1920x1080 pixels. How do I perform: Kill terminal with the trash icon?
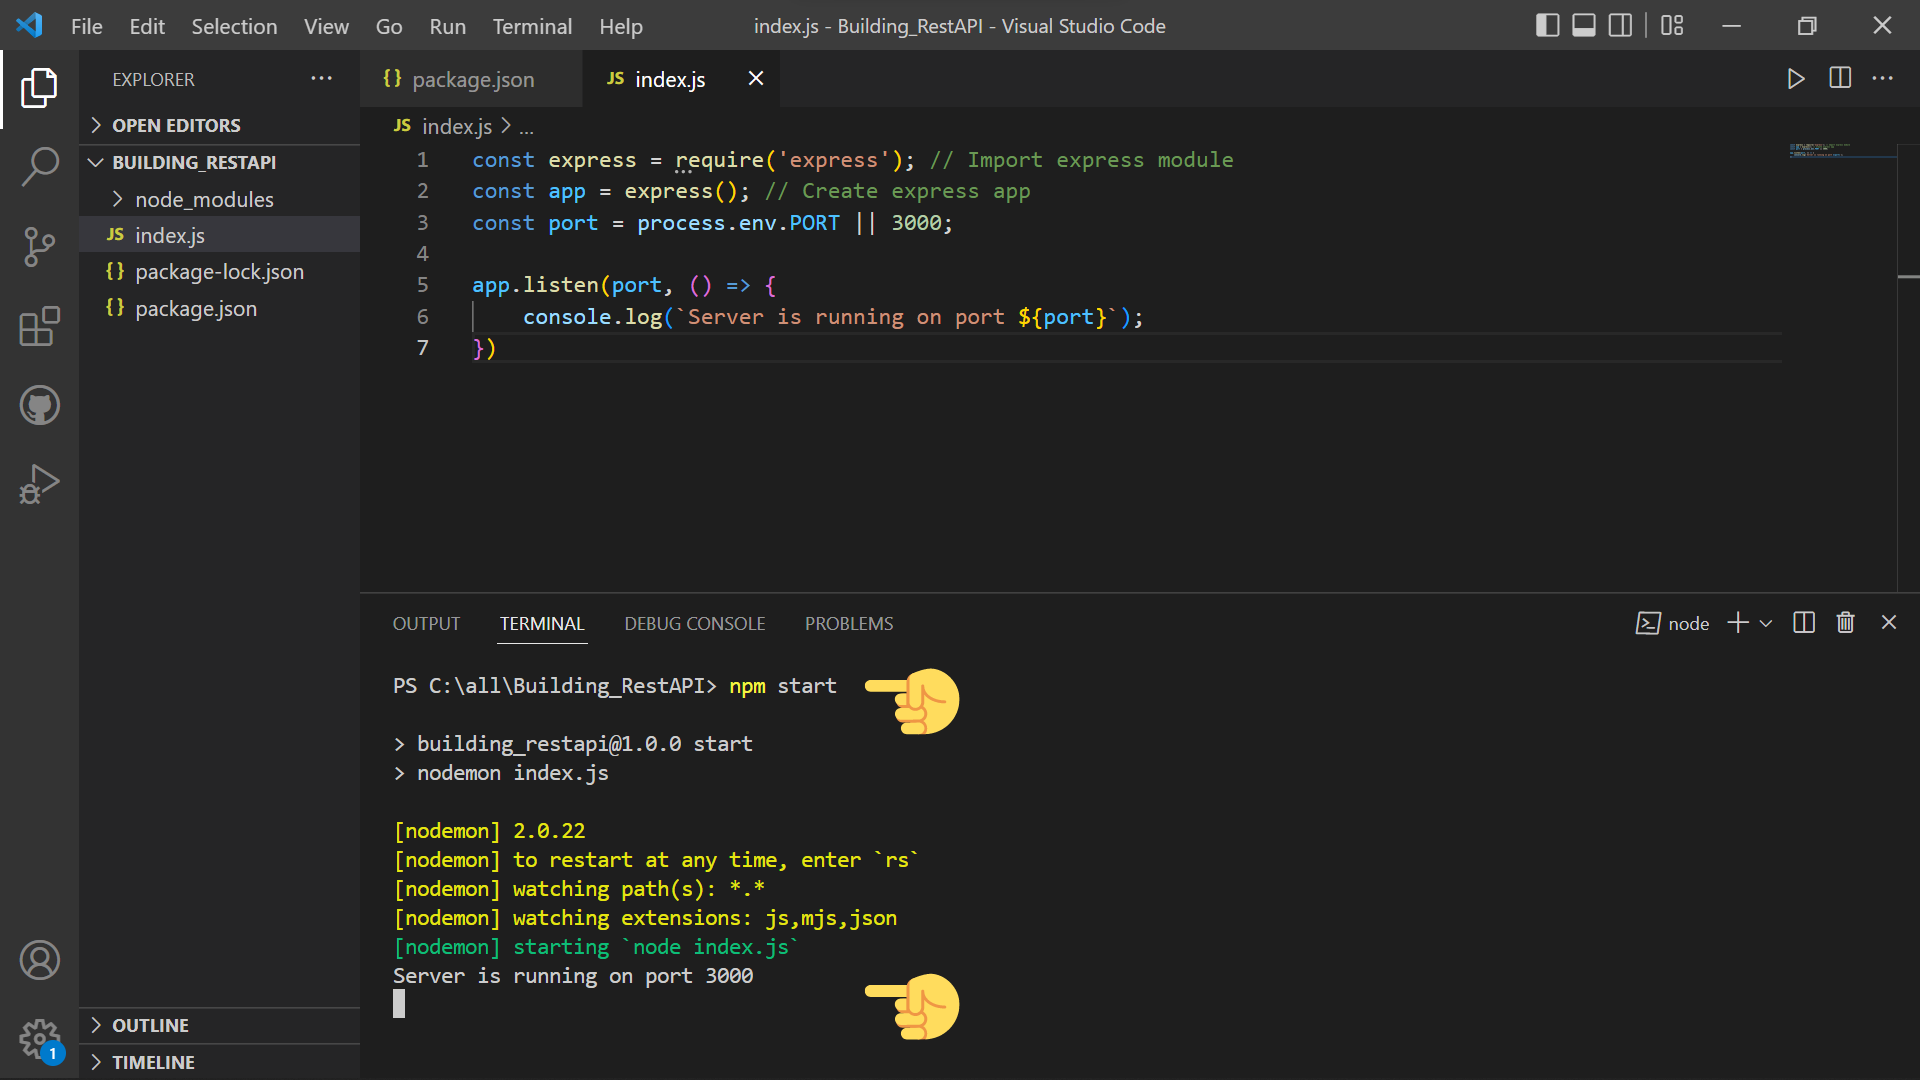1845,623
